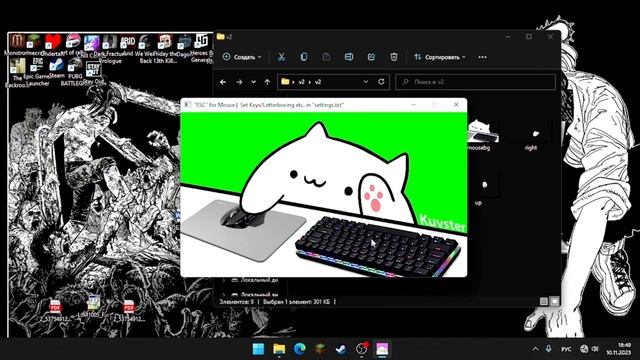Refresh the v2 folder view

[x=381, y=82]
